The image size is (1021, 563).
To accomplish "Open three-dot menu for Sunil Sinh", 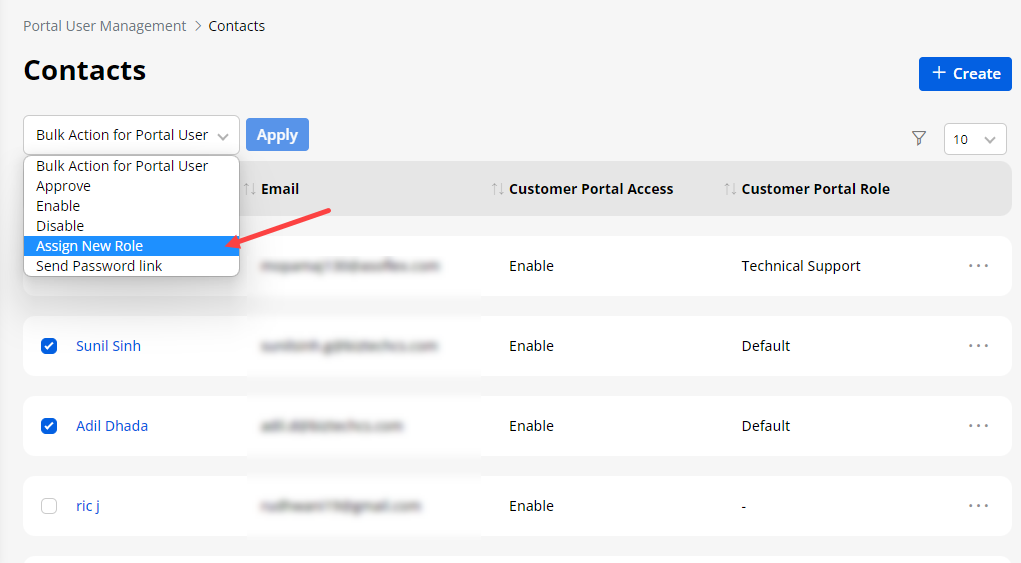I will pos(978,346).
